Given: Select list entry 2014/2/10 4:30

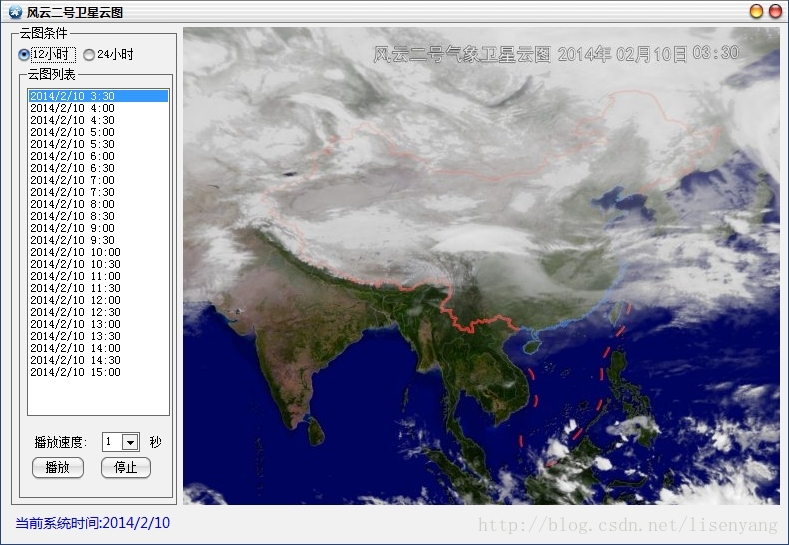Looking at the screenshot, I should click(98, 120).
